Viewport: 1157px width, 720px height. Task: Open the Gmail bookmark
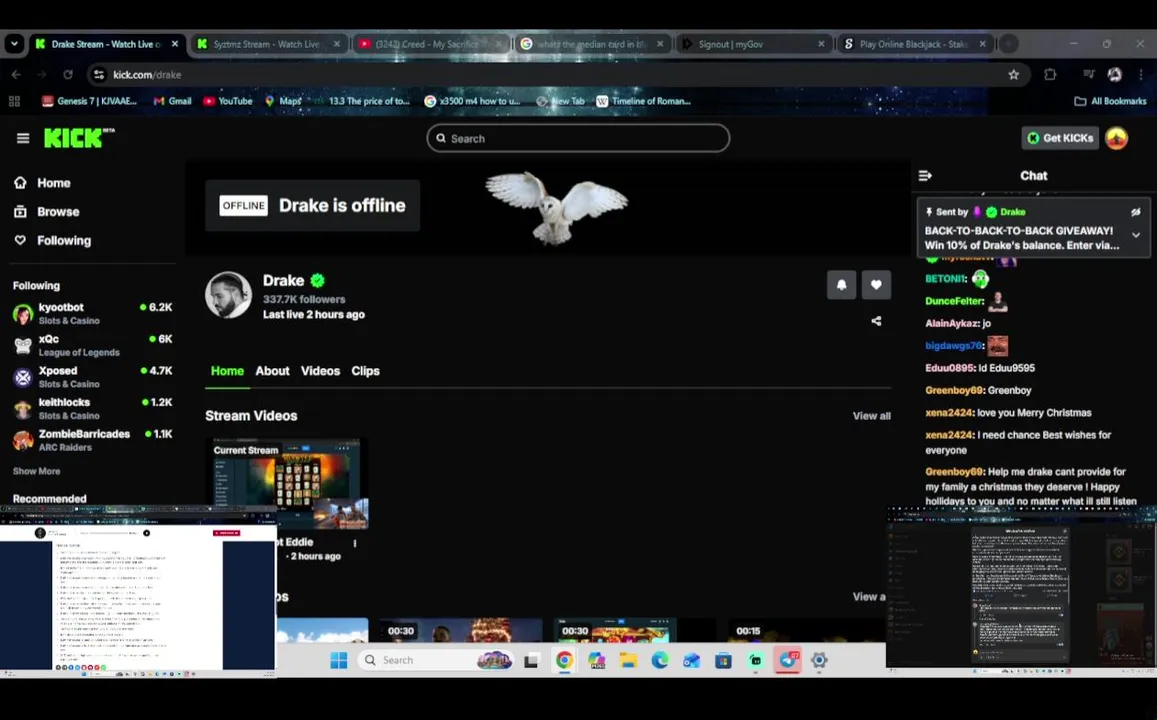[172, 101]
